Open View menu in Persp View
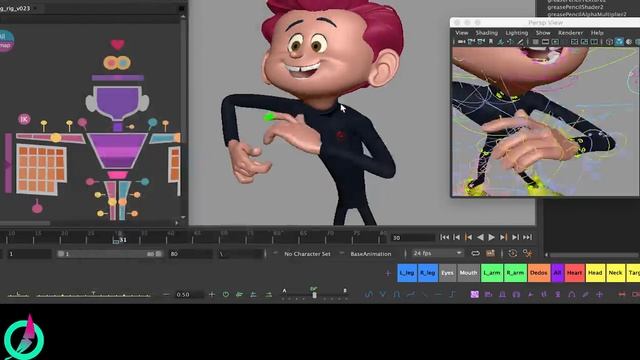The image size is (640, 360). tap(462, 33)
